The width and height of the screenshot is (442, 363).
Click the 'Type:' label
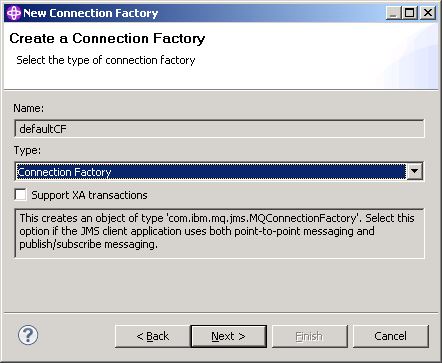tap(27, 151)
